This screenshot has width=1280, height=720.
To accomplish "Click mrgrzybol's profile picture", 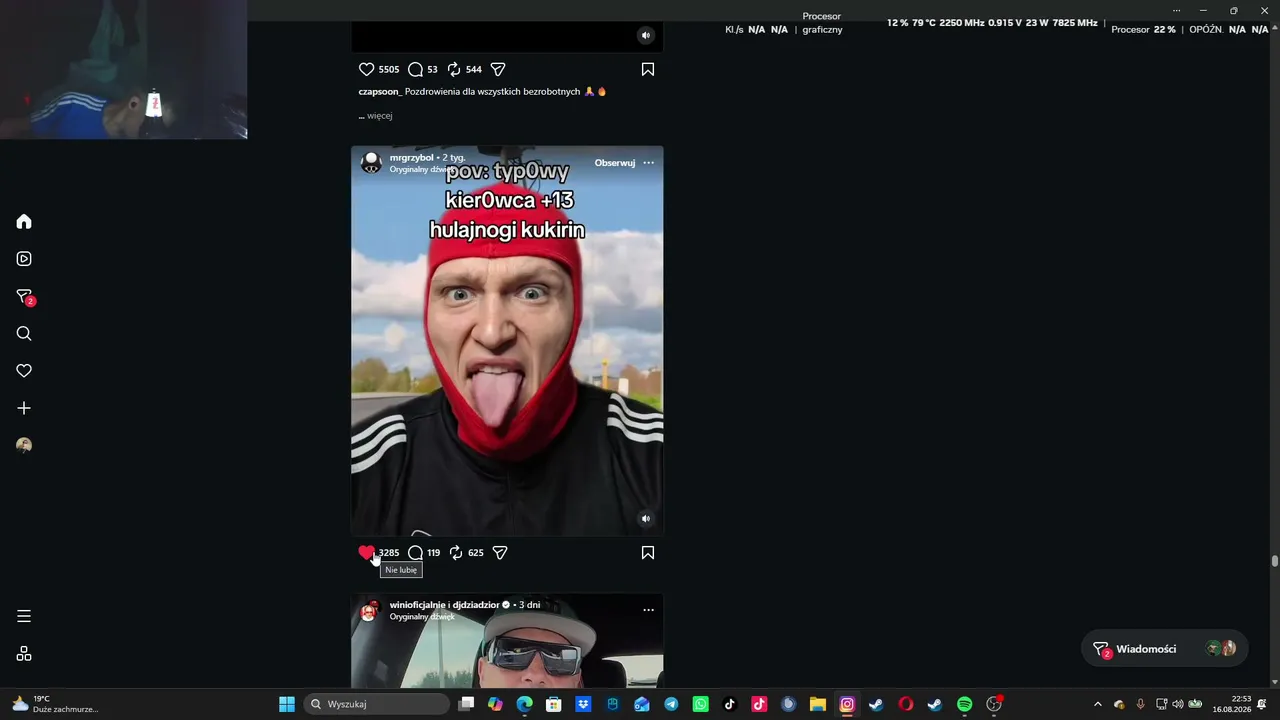I will [371, 163].
